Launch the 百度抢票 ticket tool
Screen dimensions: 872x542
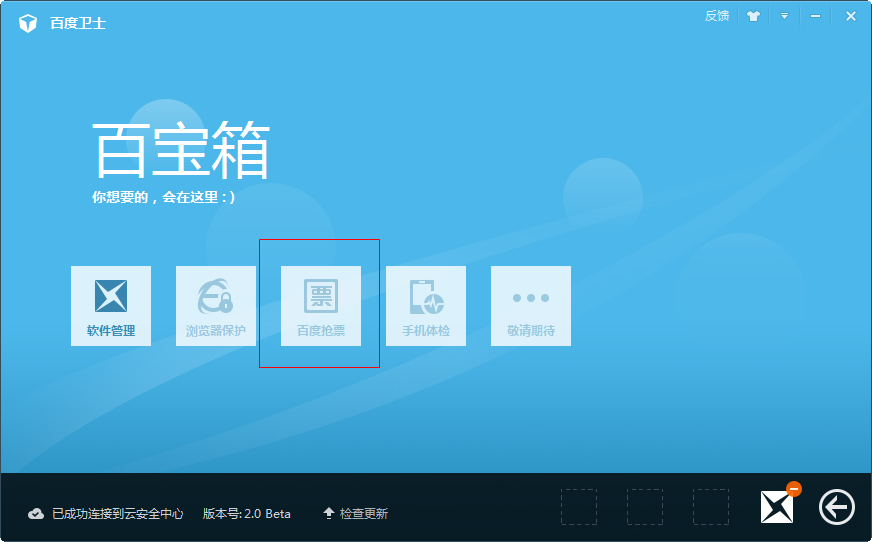[x=321, y=306]
